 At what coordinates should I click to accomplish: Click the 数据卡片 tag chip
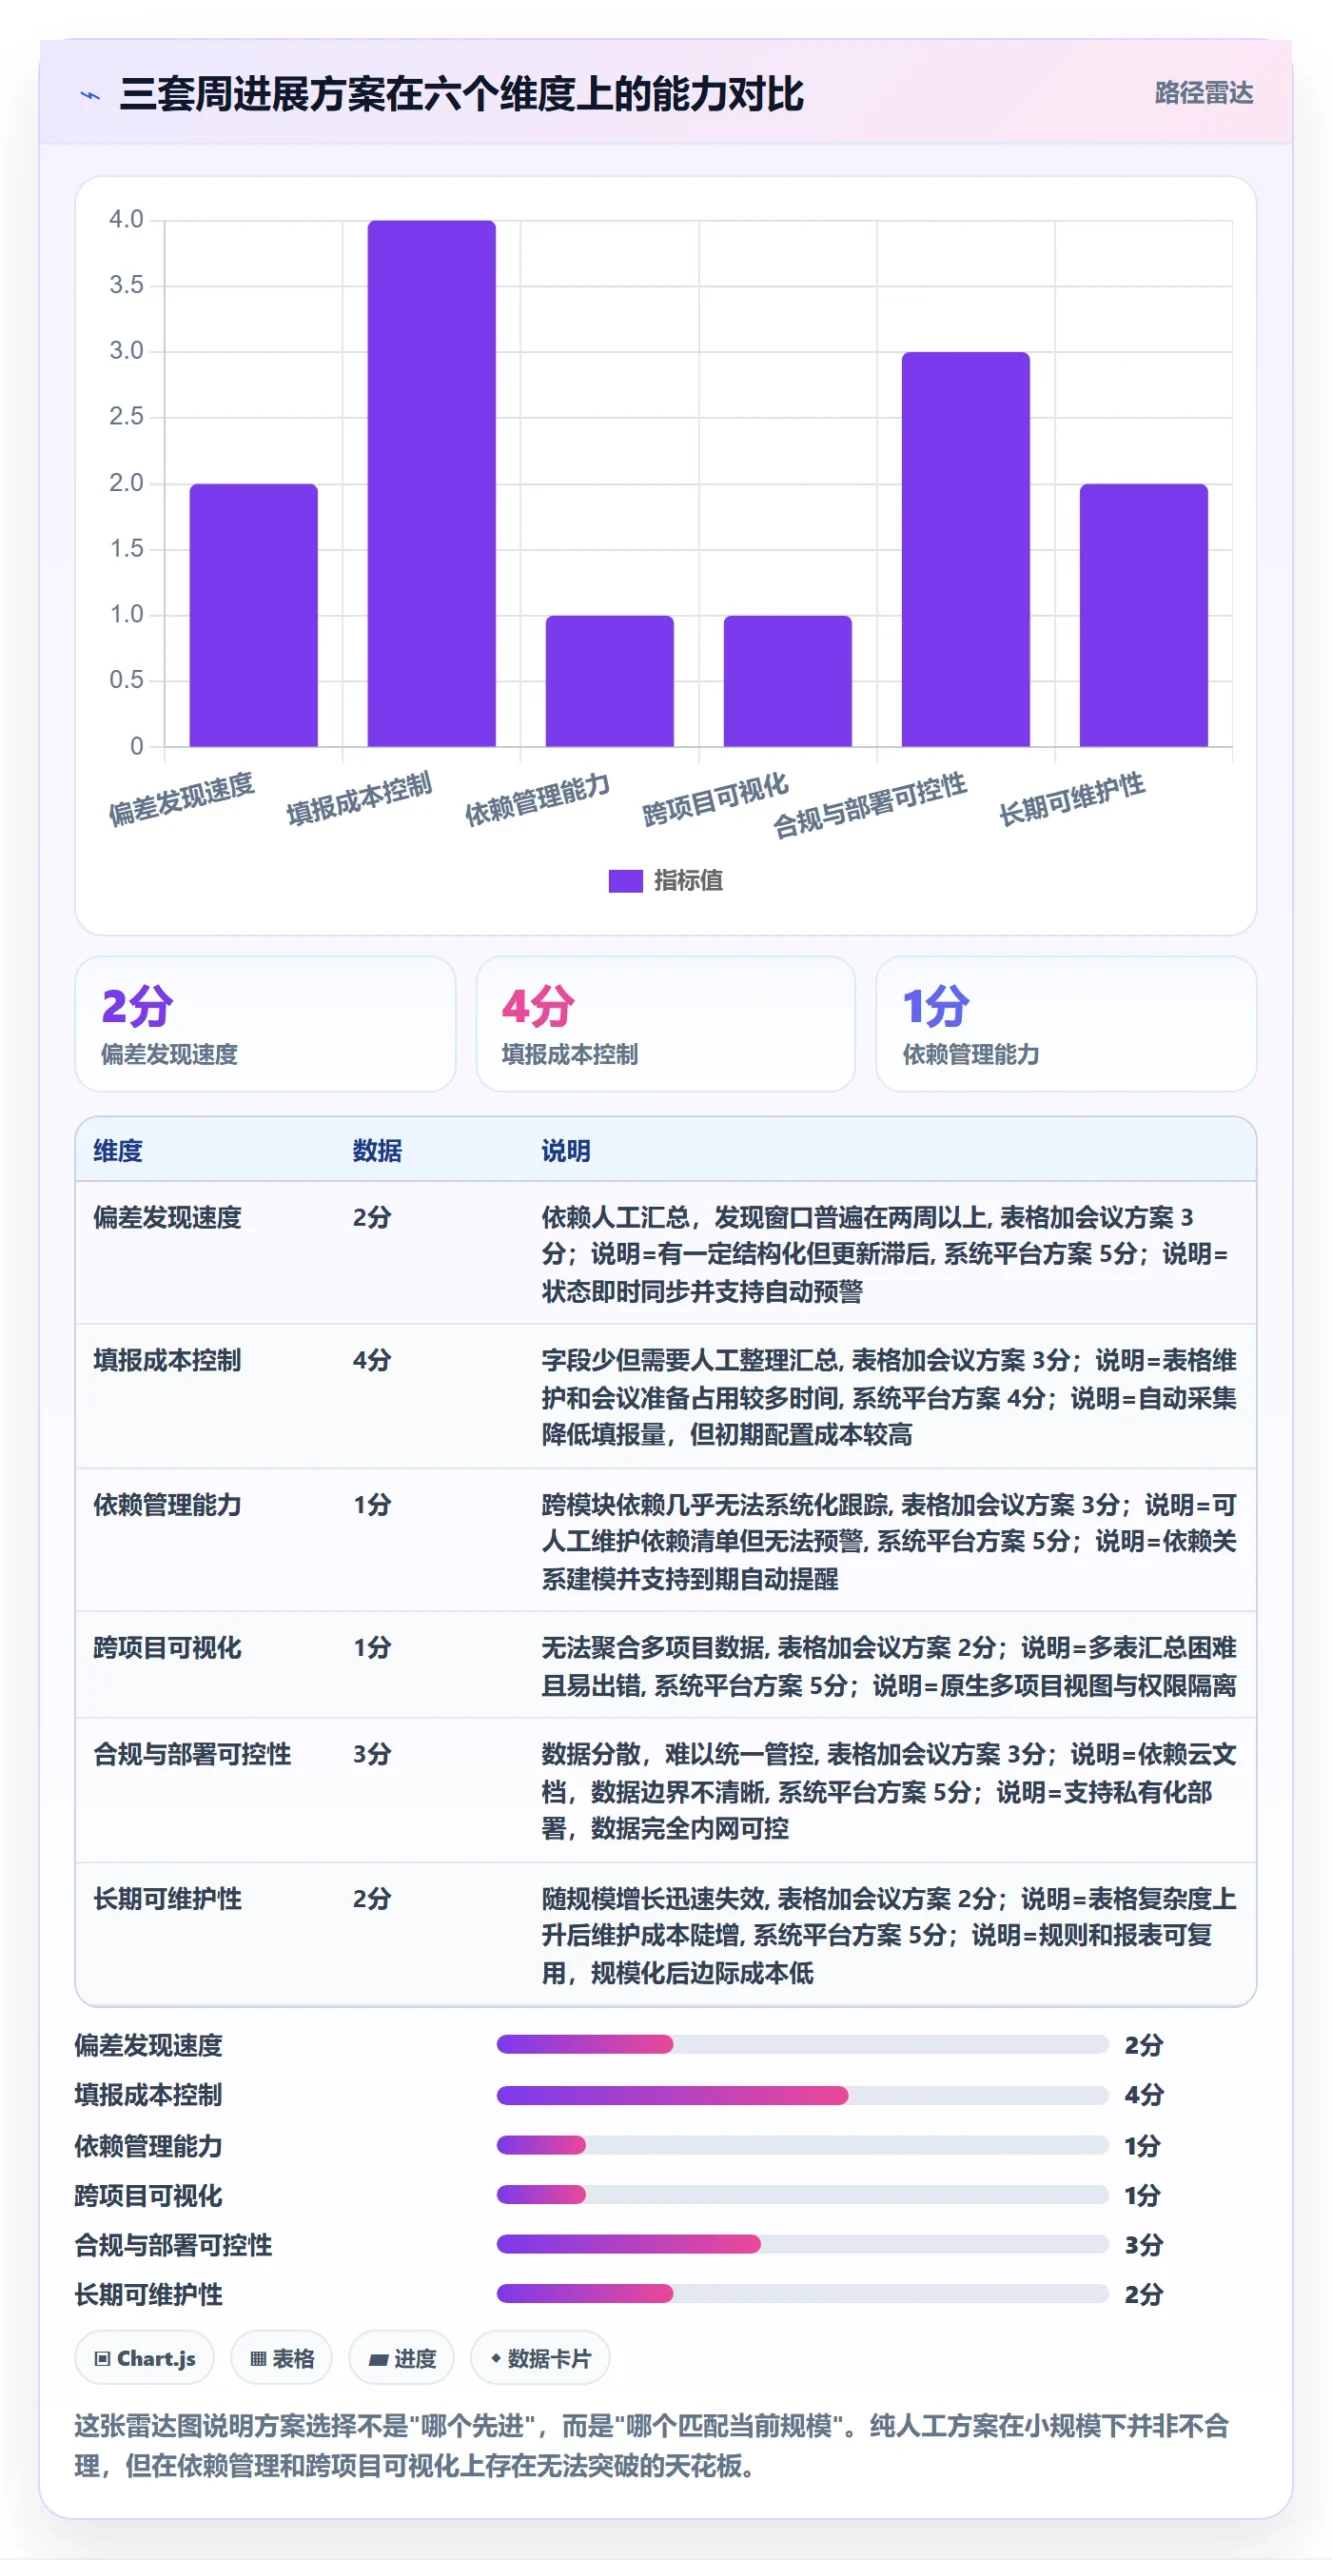(540, 2358)
